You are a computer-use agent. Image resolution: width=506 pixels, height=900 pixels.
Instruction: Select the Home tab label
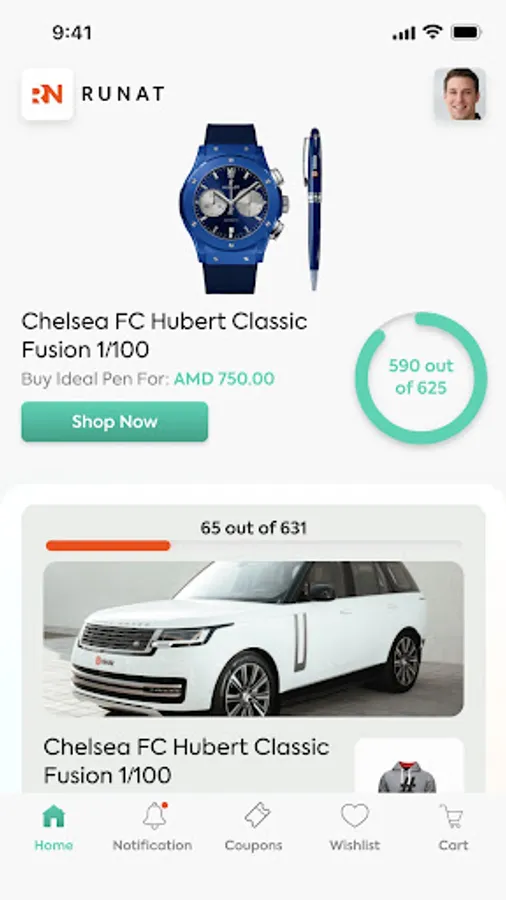pos(53,845)
